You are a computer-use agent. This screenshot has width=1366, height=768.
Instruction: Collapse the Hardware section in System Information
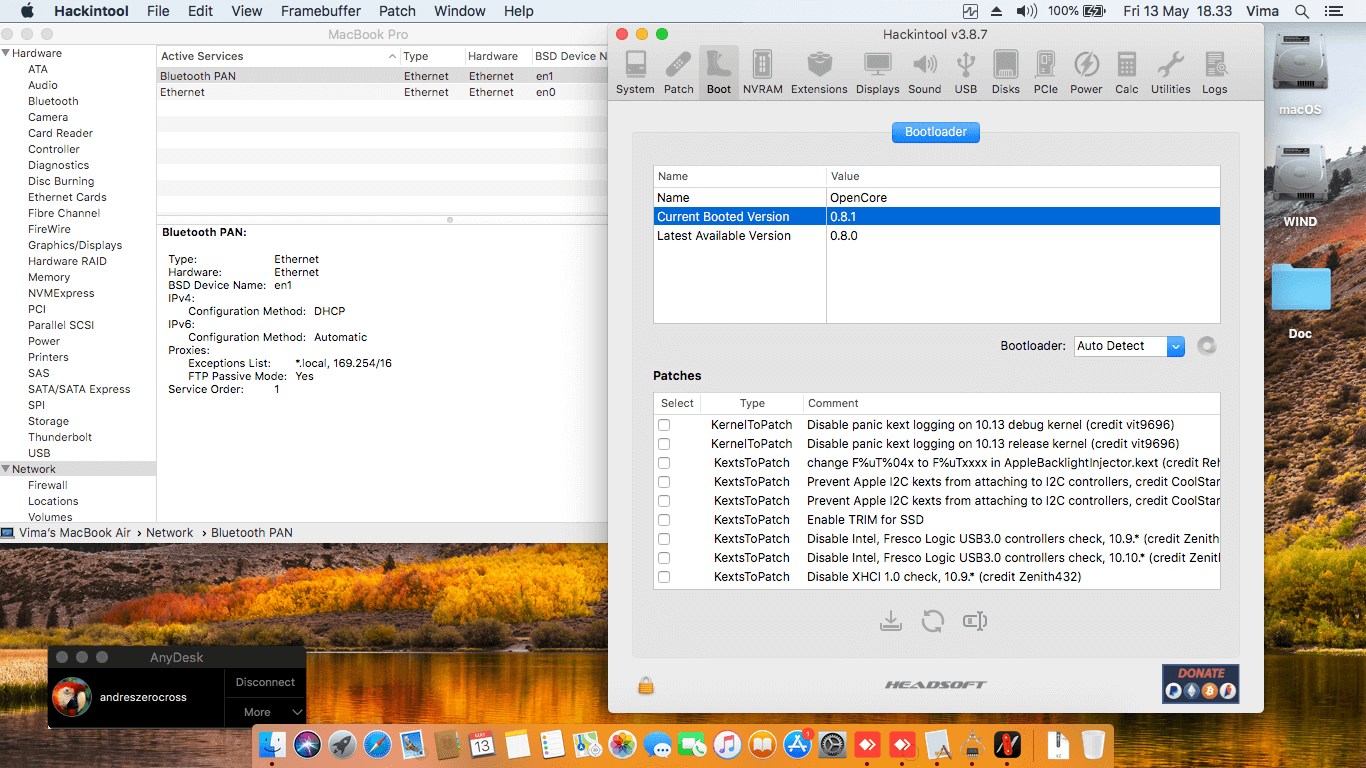pos(6,53)
